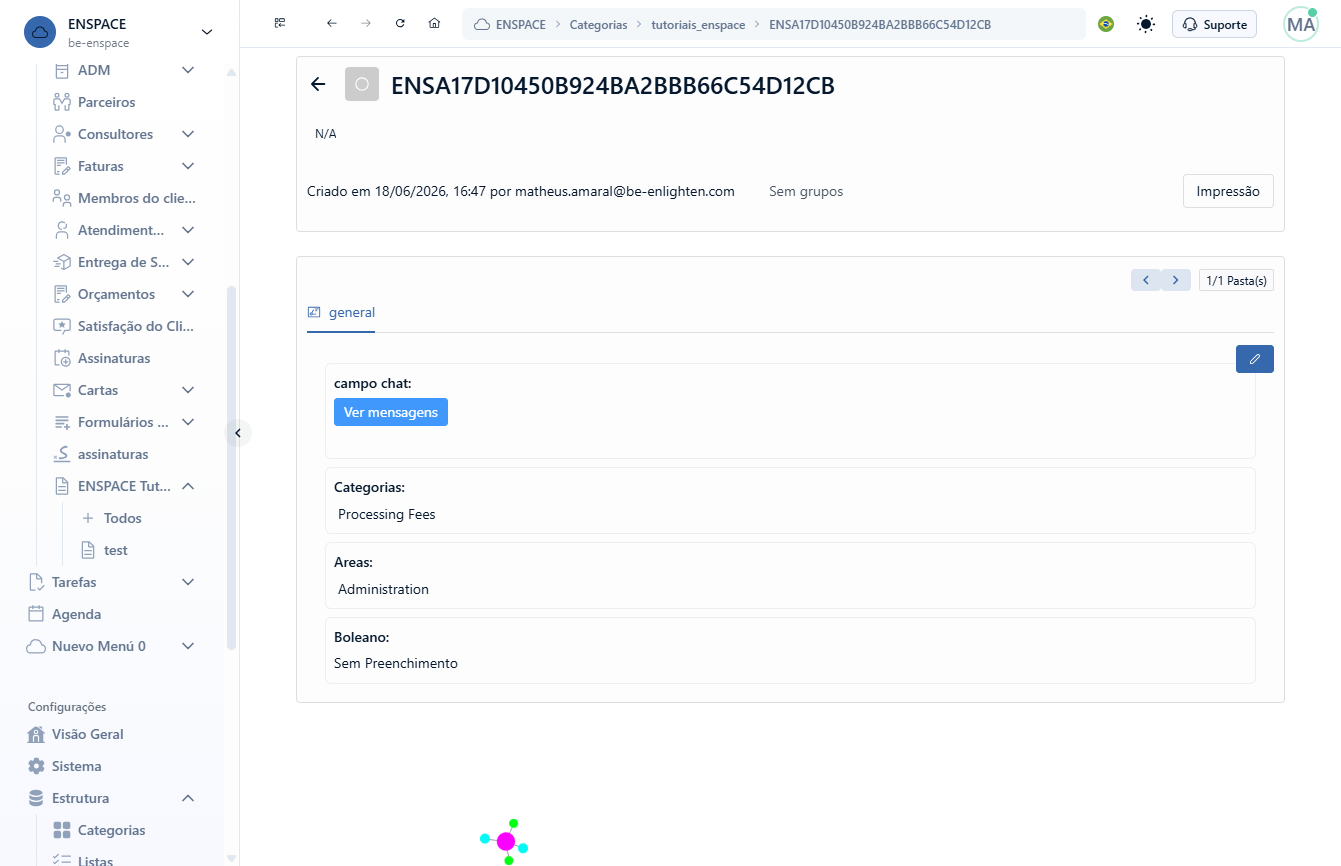Click the sidebar vertical scrollbar
This screenshot has height=866, width=1341.
coord(232,468)
